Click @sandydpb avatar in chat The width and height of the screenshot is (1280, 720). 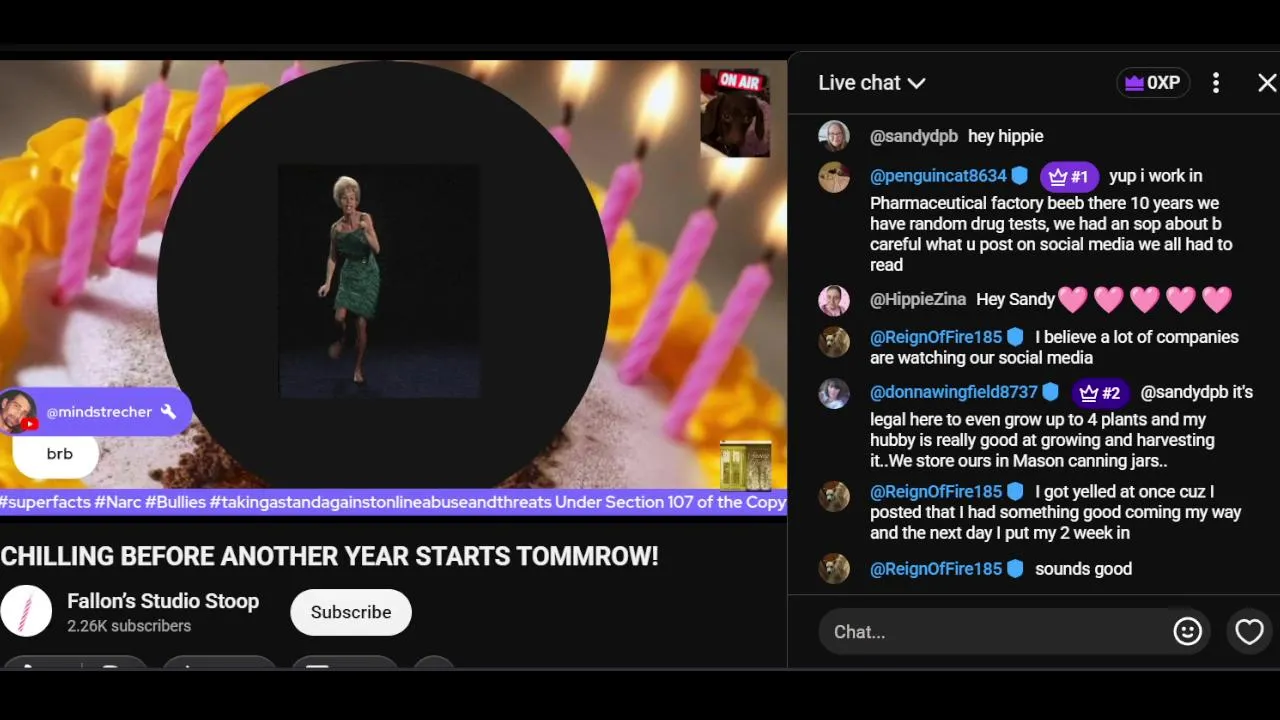point(834,136)
